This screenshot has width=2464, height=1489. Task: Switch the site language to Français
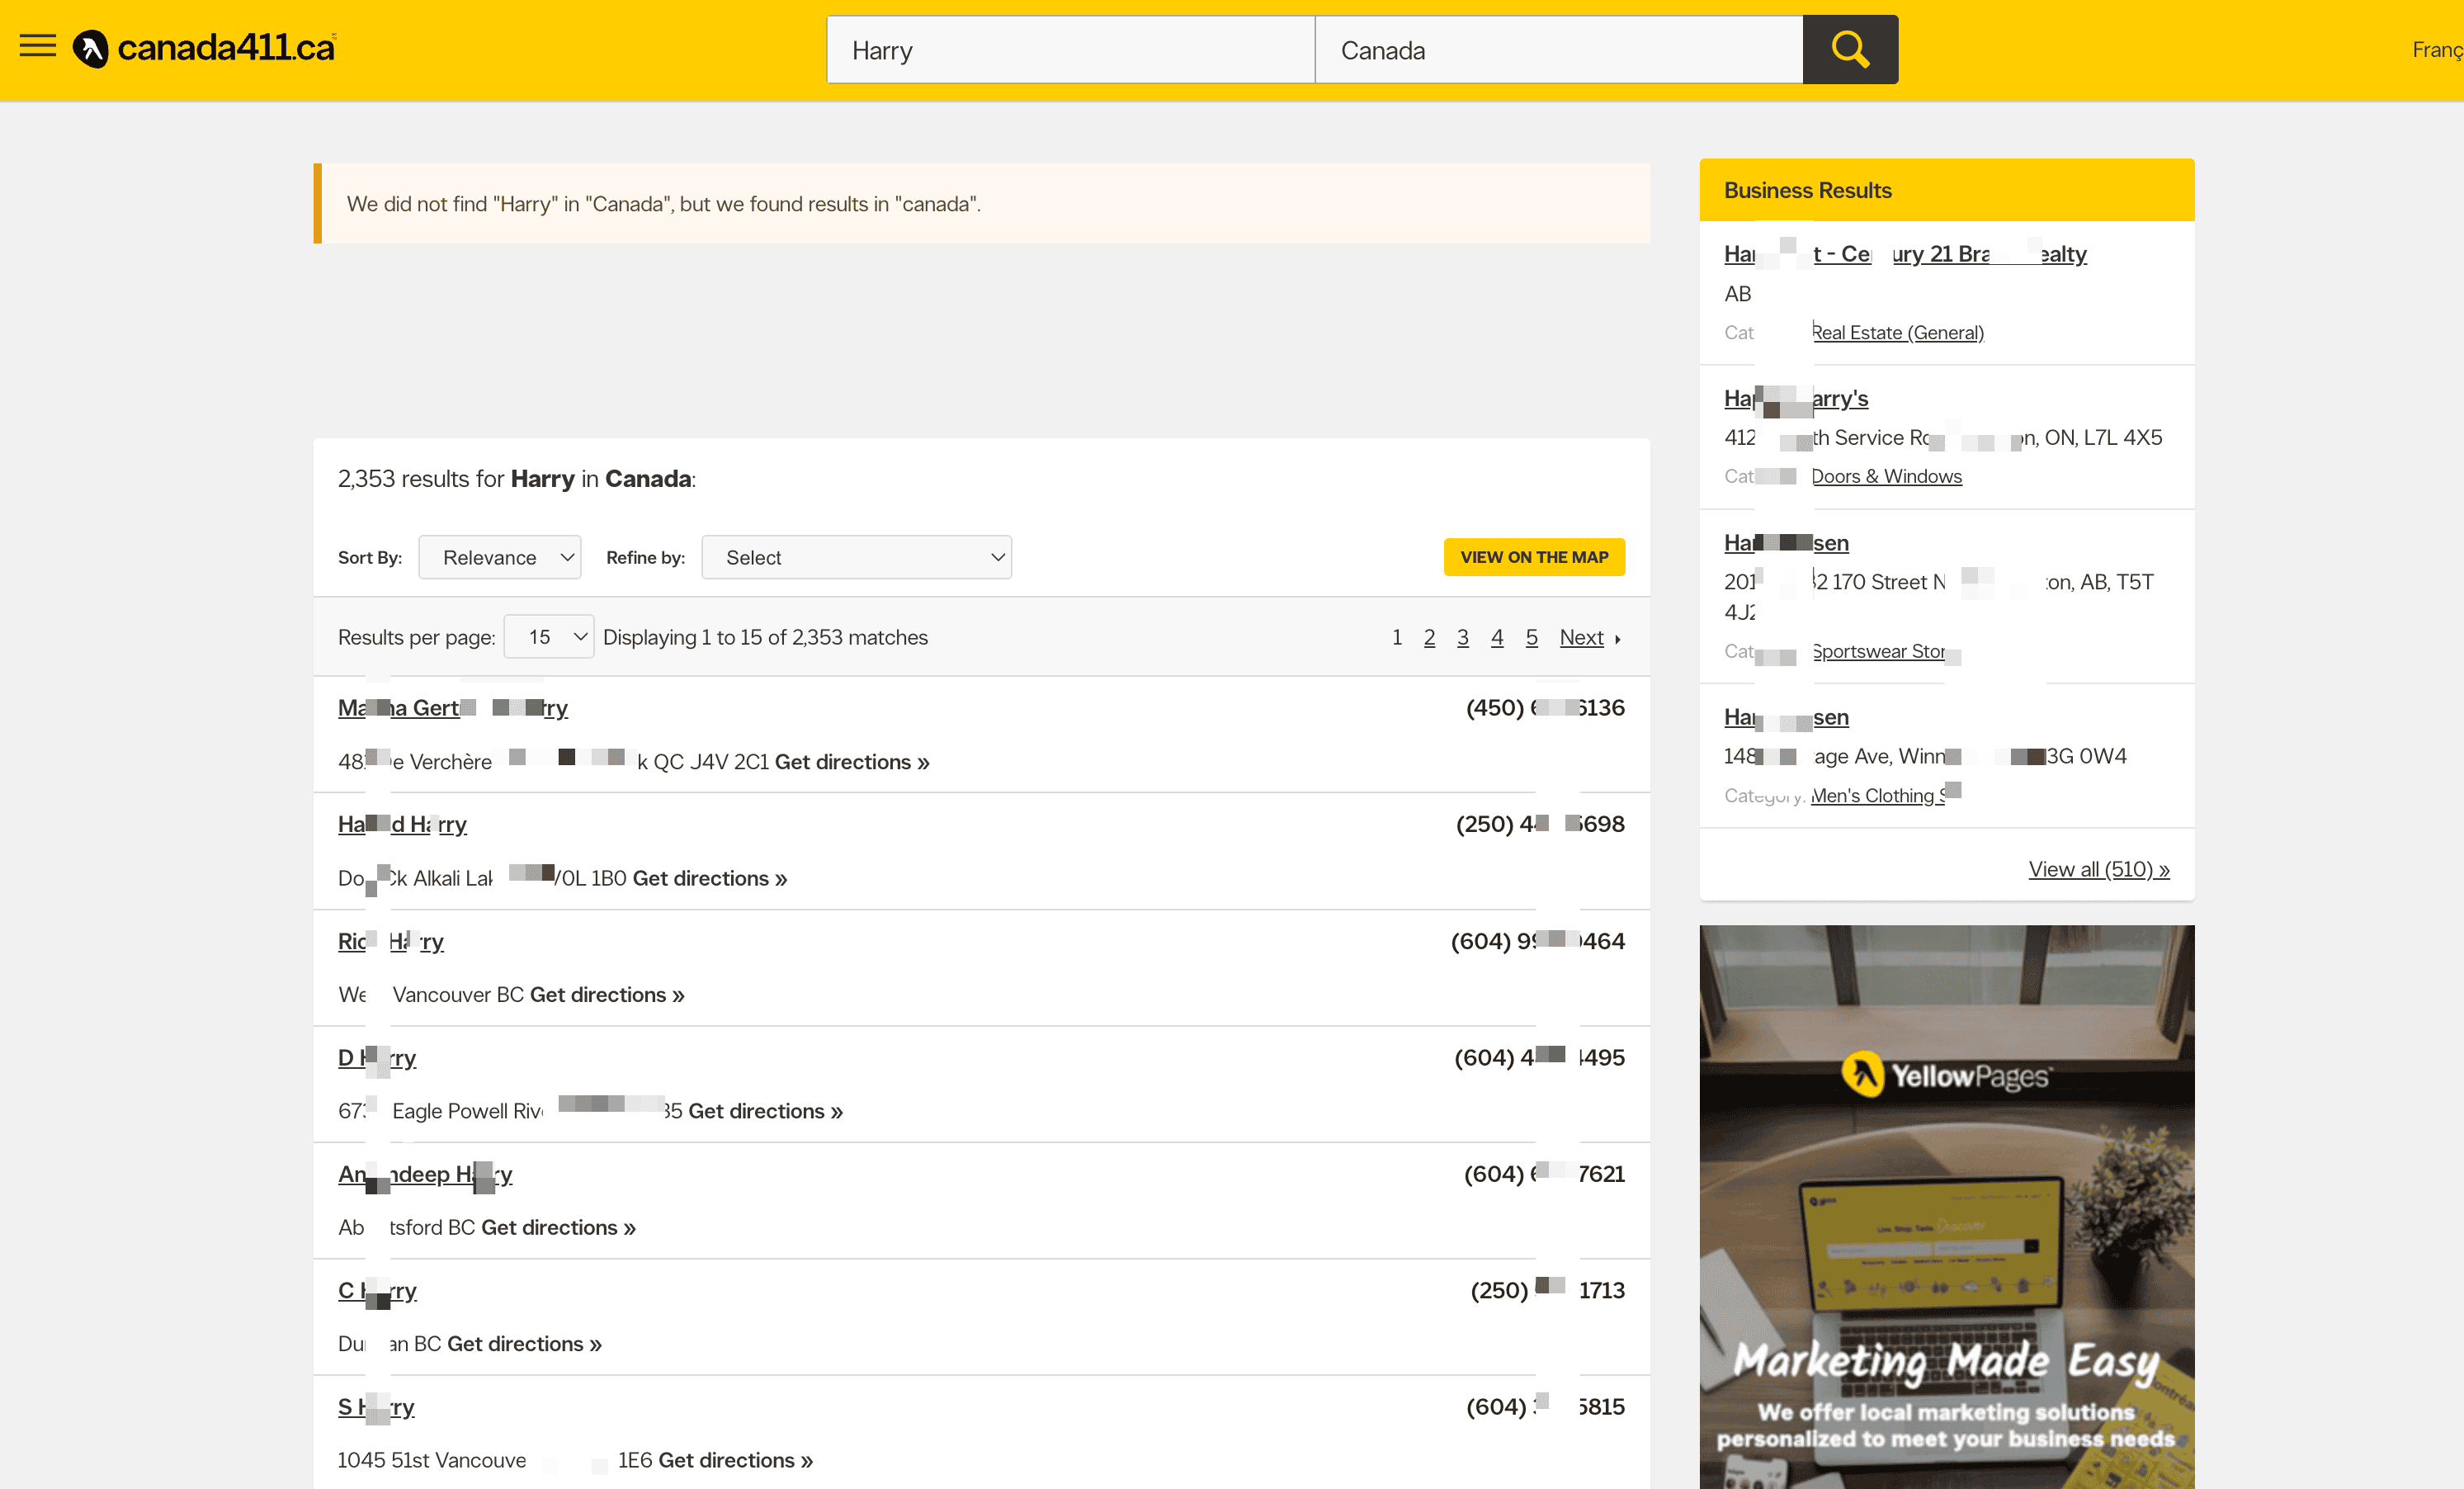(2436, 50)
